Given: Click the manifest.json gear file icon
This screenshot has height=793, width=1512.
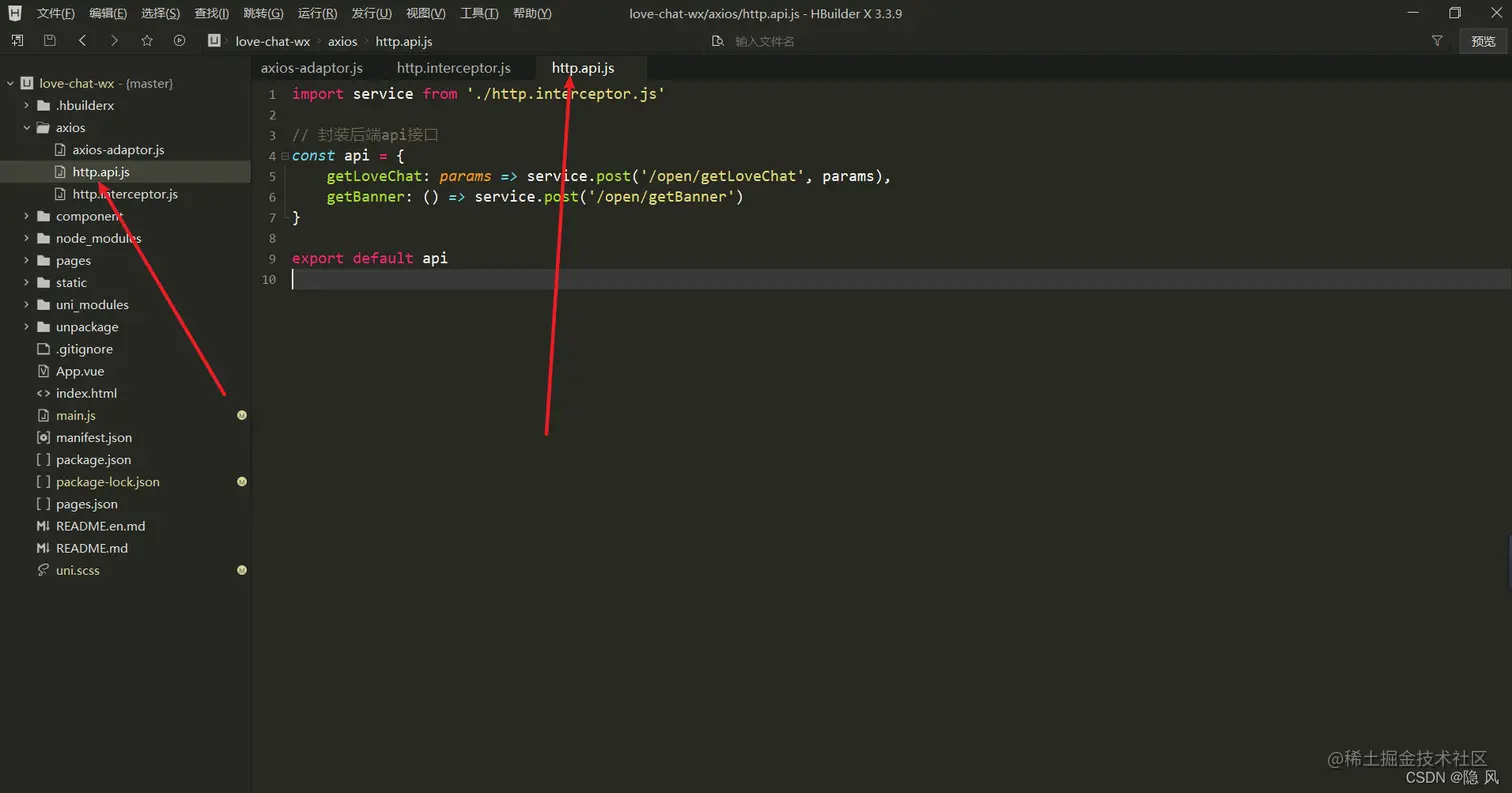Looking at the screenshot, I should [x=43, y=437].
